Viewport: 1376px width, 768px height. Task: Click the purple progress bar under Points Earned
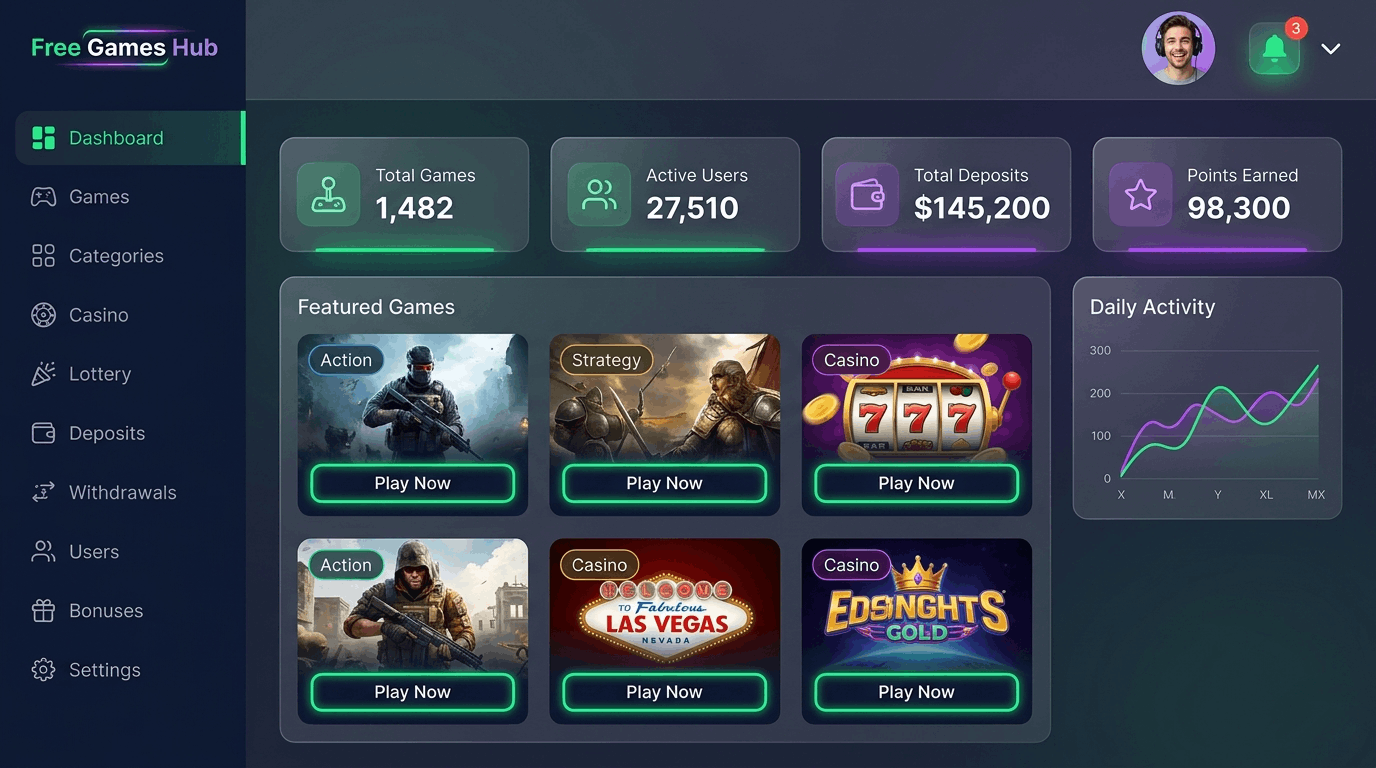tap(1217, 247)
